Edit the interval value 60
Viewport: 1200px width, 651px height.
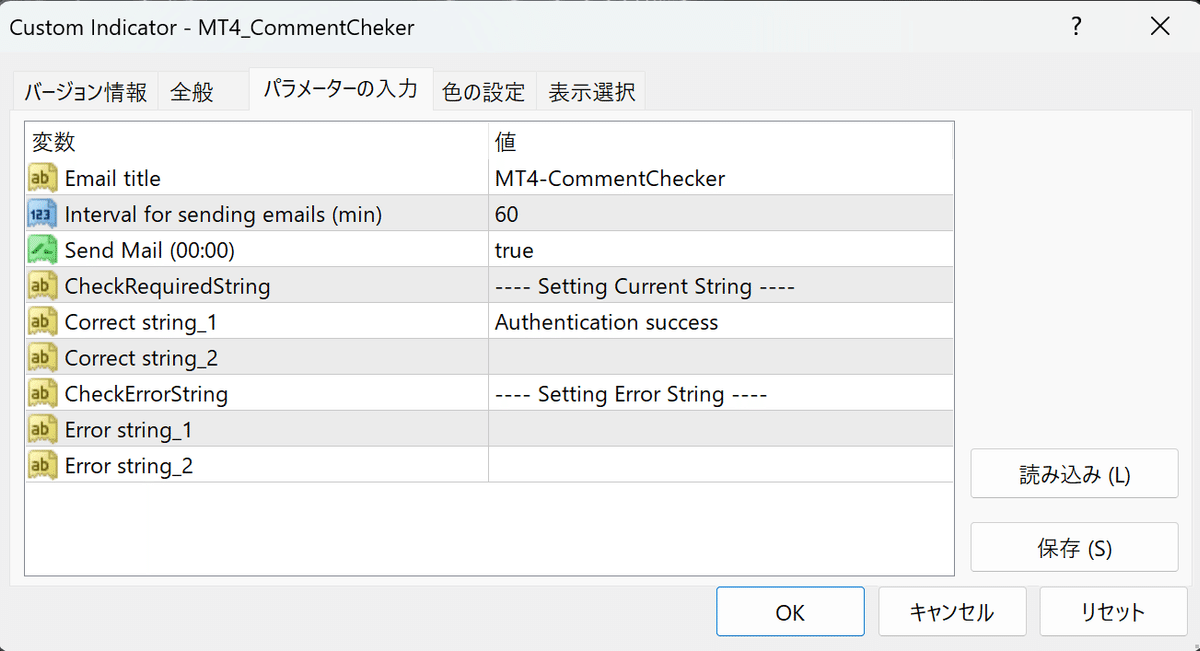pyautogui.click(x=721, y=215)
